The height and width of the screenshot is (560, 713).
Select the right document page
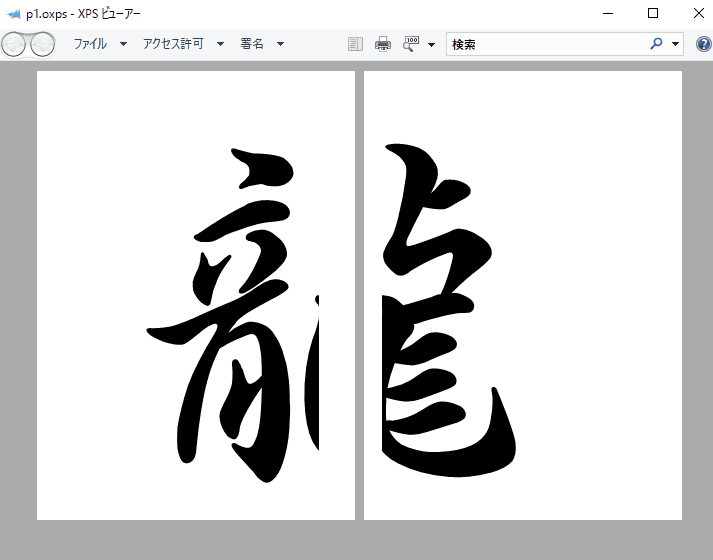(x=523, y=295)
